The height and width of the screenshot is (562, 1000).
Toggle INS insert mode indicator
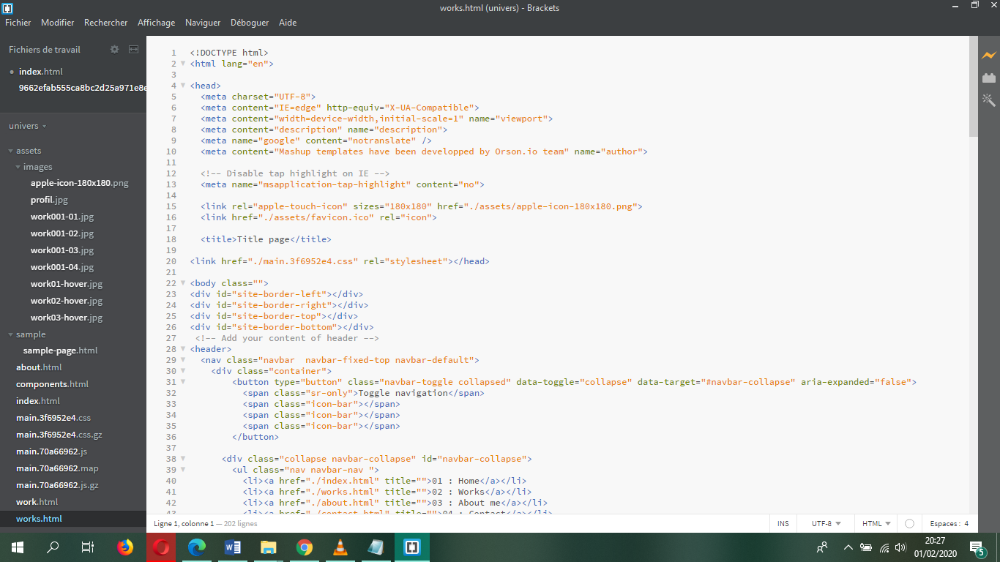[x=783, y=523]
